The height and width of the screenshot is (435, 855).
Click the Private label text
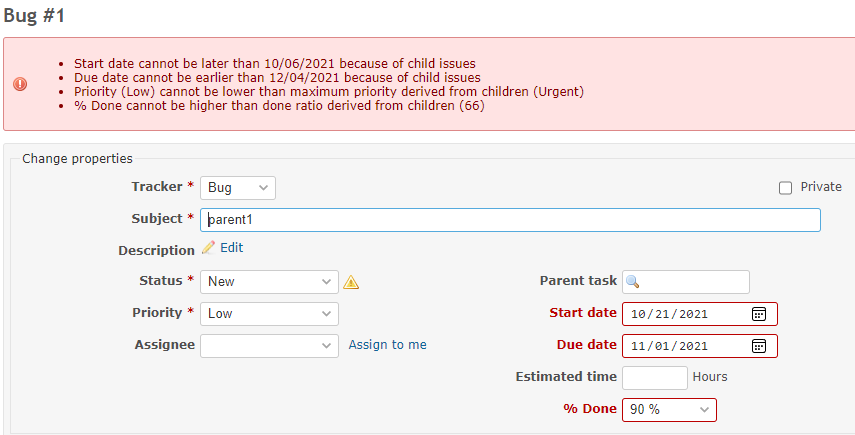click(x=821, y=186)
